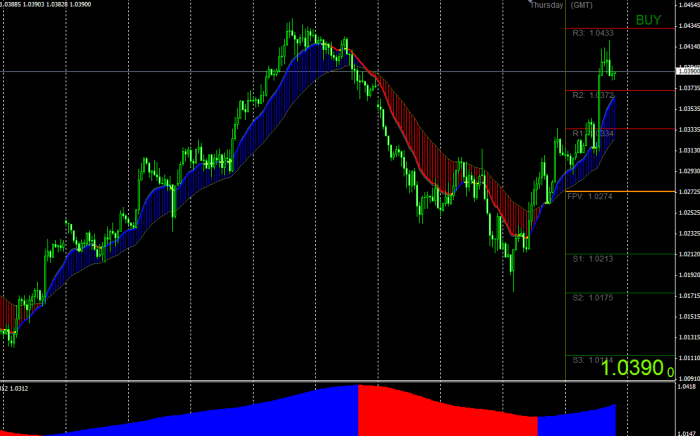The height and width of the screenshot is (436, 700).
Task: Click the 1.00910 value on price scale
Action: 689,379
